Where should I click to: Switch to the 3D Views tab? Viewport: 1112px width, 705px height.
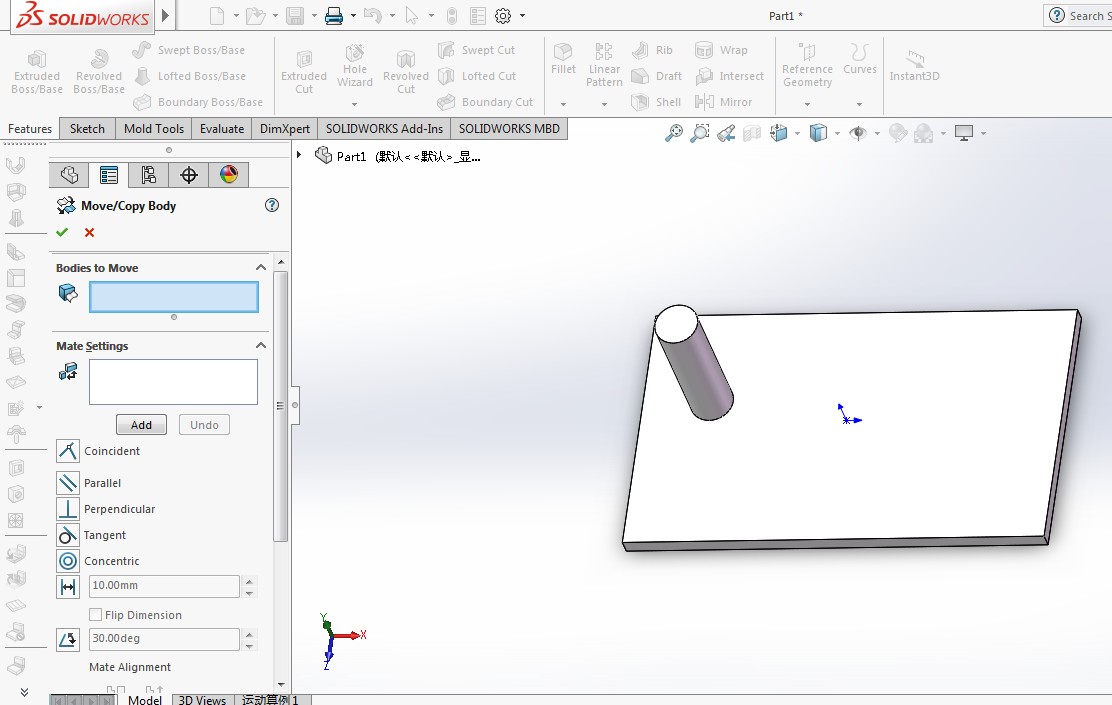[202, 699]
